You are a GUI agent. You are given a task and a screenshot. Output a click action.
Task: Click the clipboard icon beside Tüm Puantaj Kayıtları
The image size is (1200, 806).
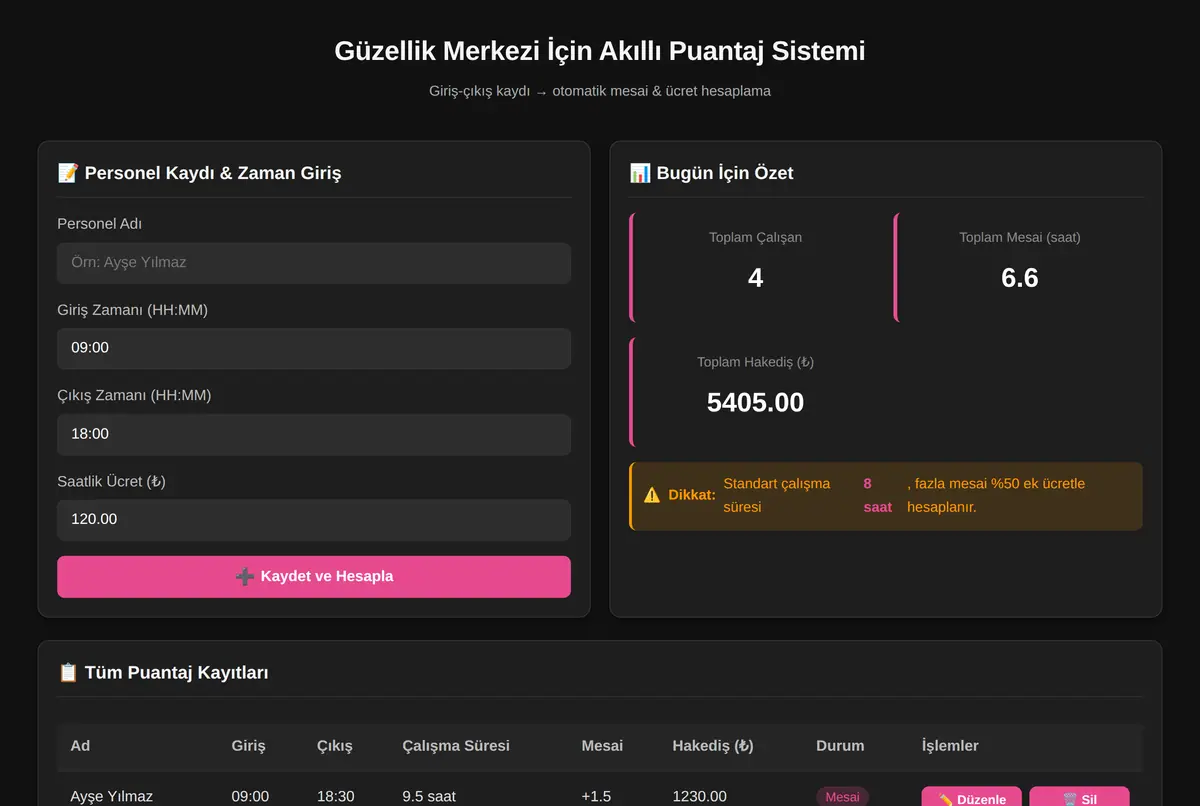[68, 673]
